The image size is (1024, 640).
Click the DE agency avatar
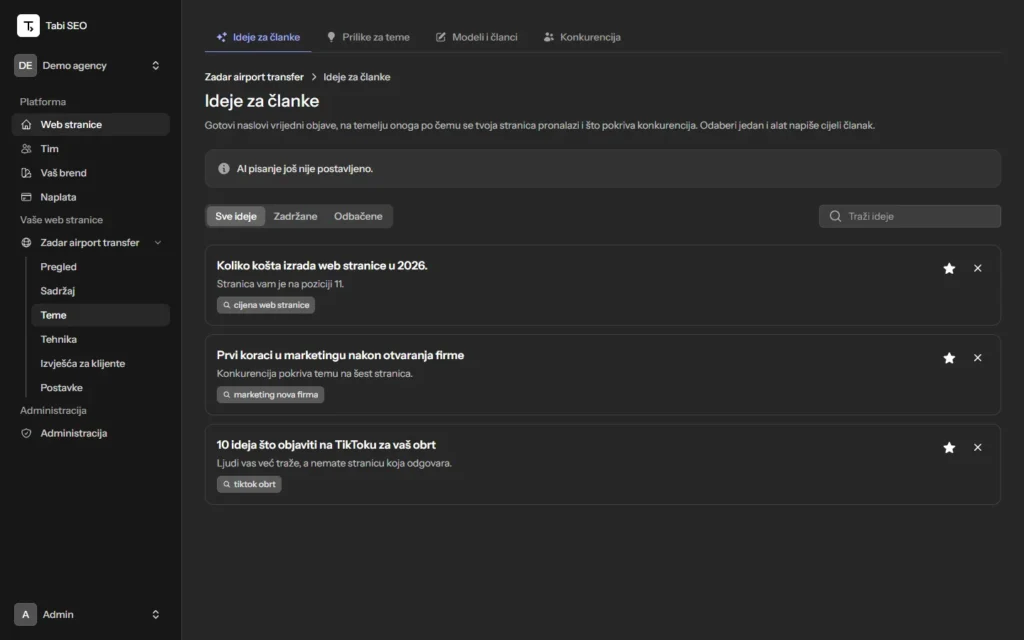(x=25, y=65)
